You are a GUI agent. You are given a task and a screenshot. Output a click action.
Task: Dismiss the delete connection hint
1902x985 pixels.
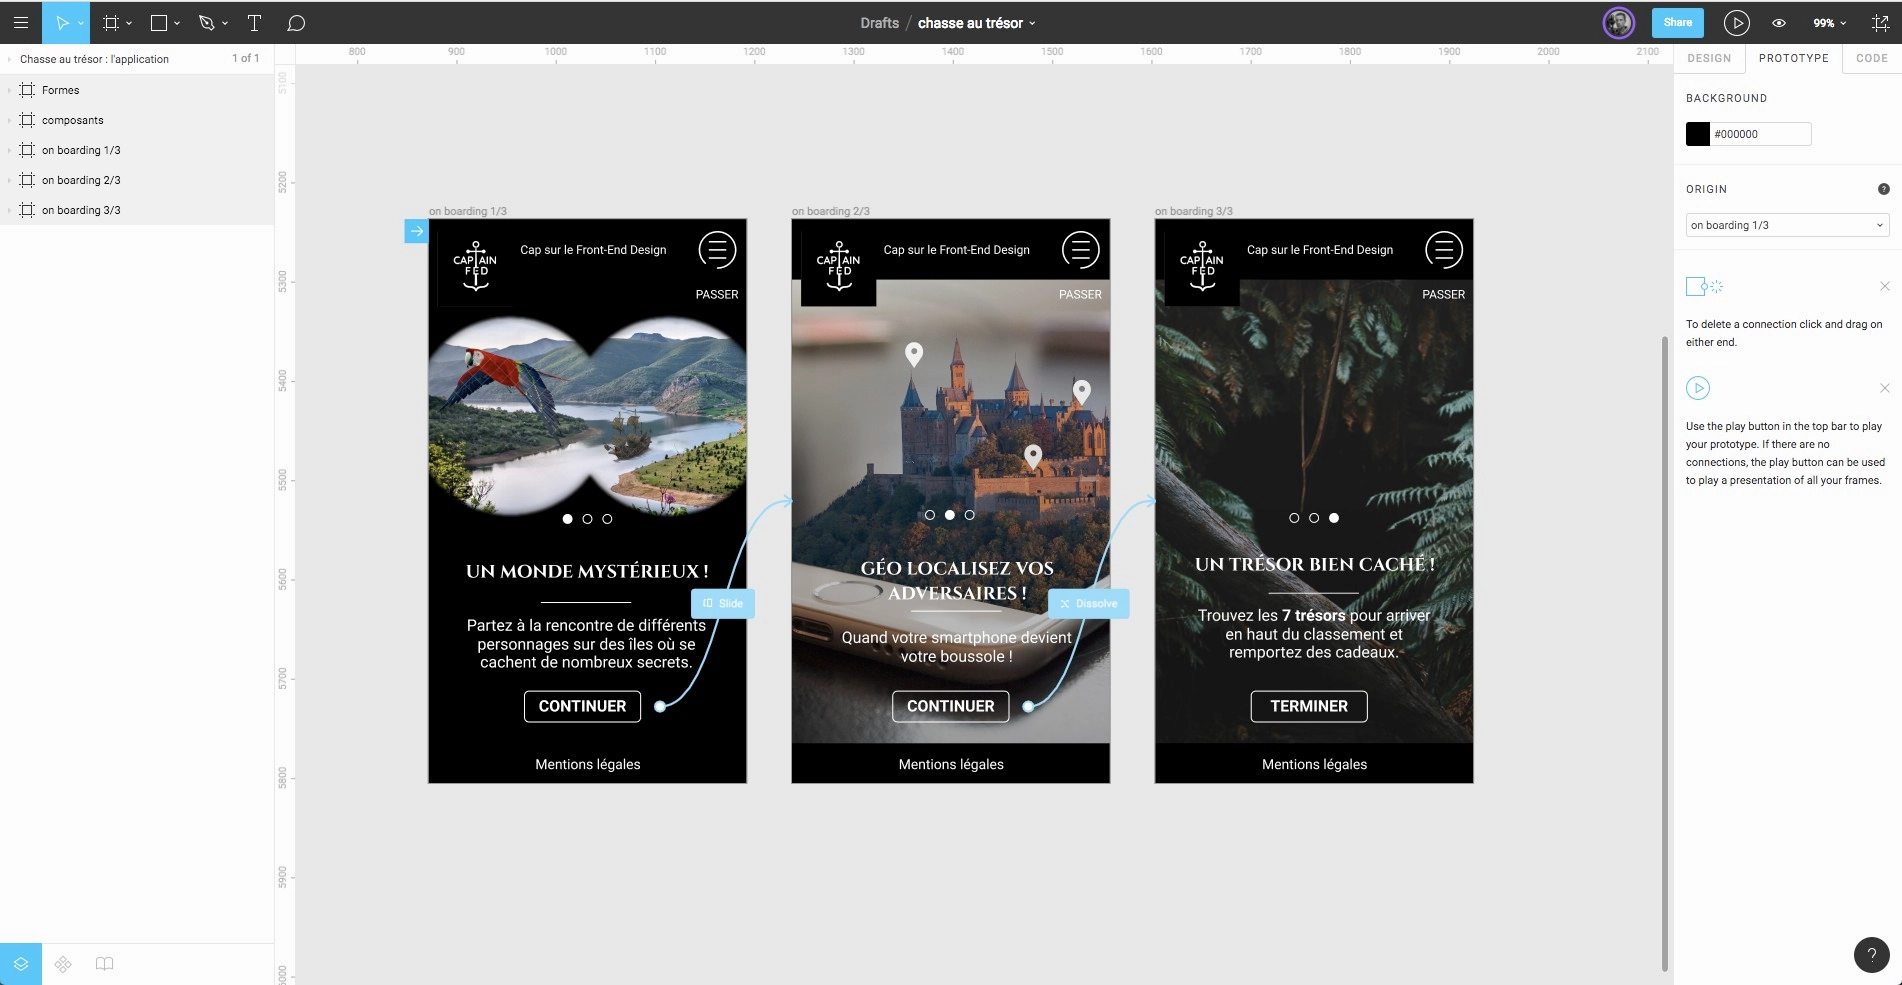pyautogui.click(x=1884, y=287)
